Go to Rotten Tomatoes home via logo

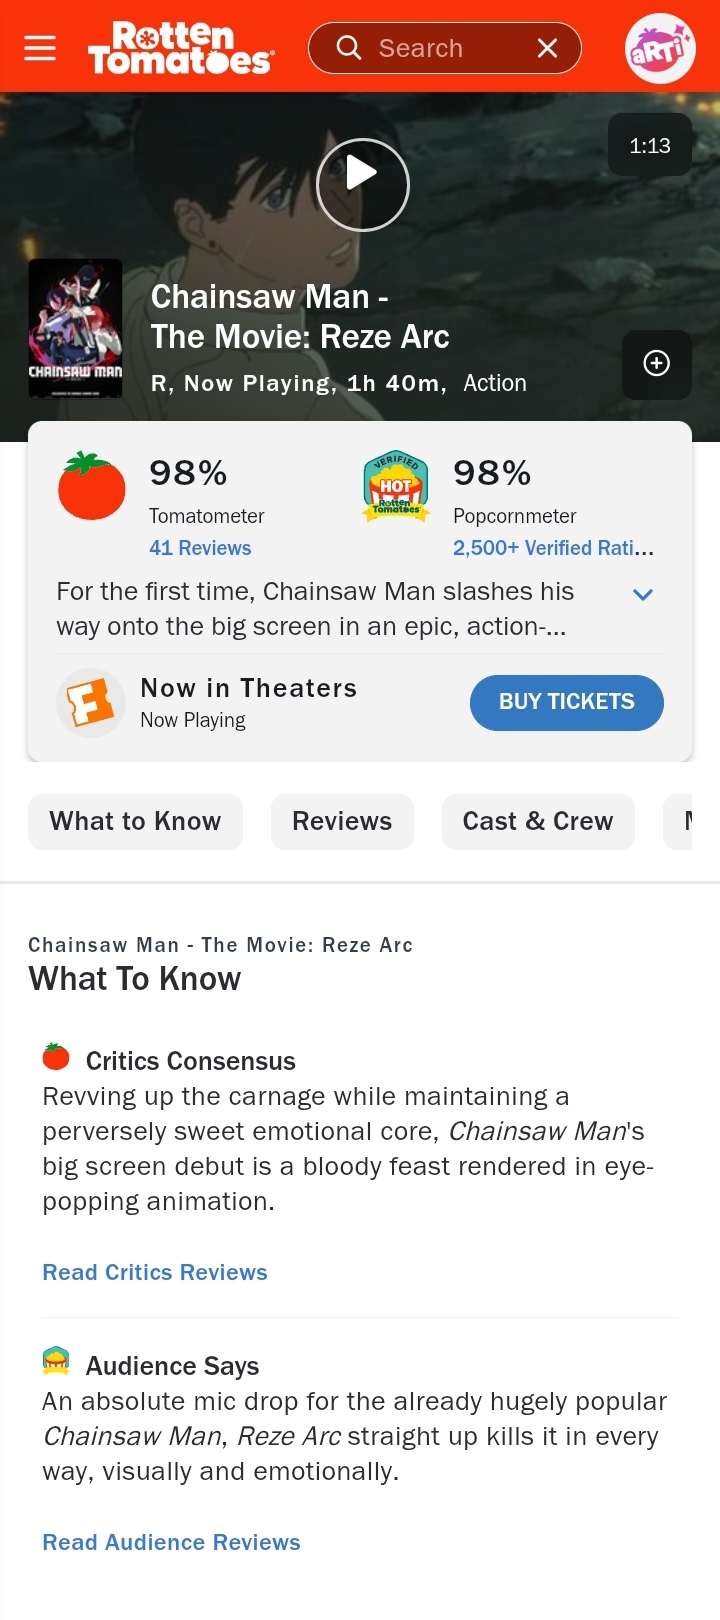click(x=180, y=48)
